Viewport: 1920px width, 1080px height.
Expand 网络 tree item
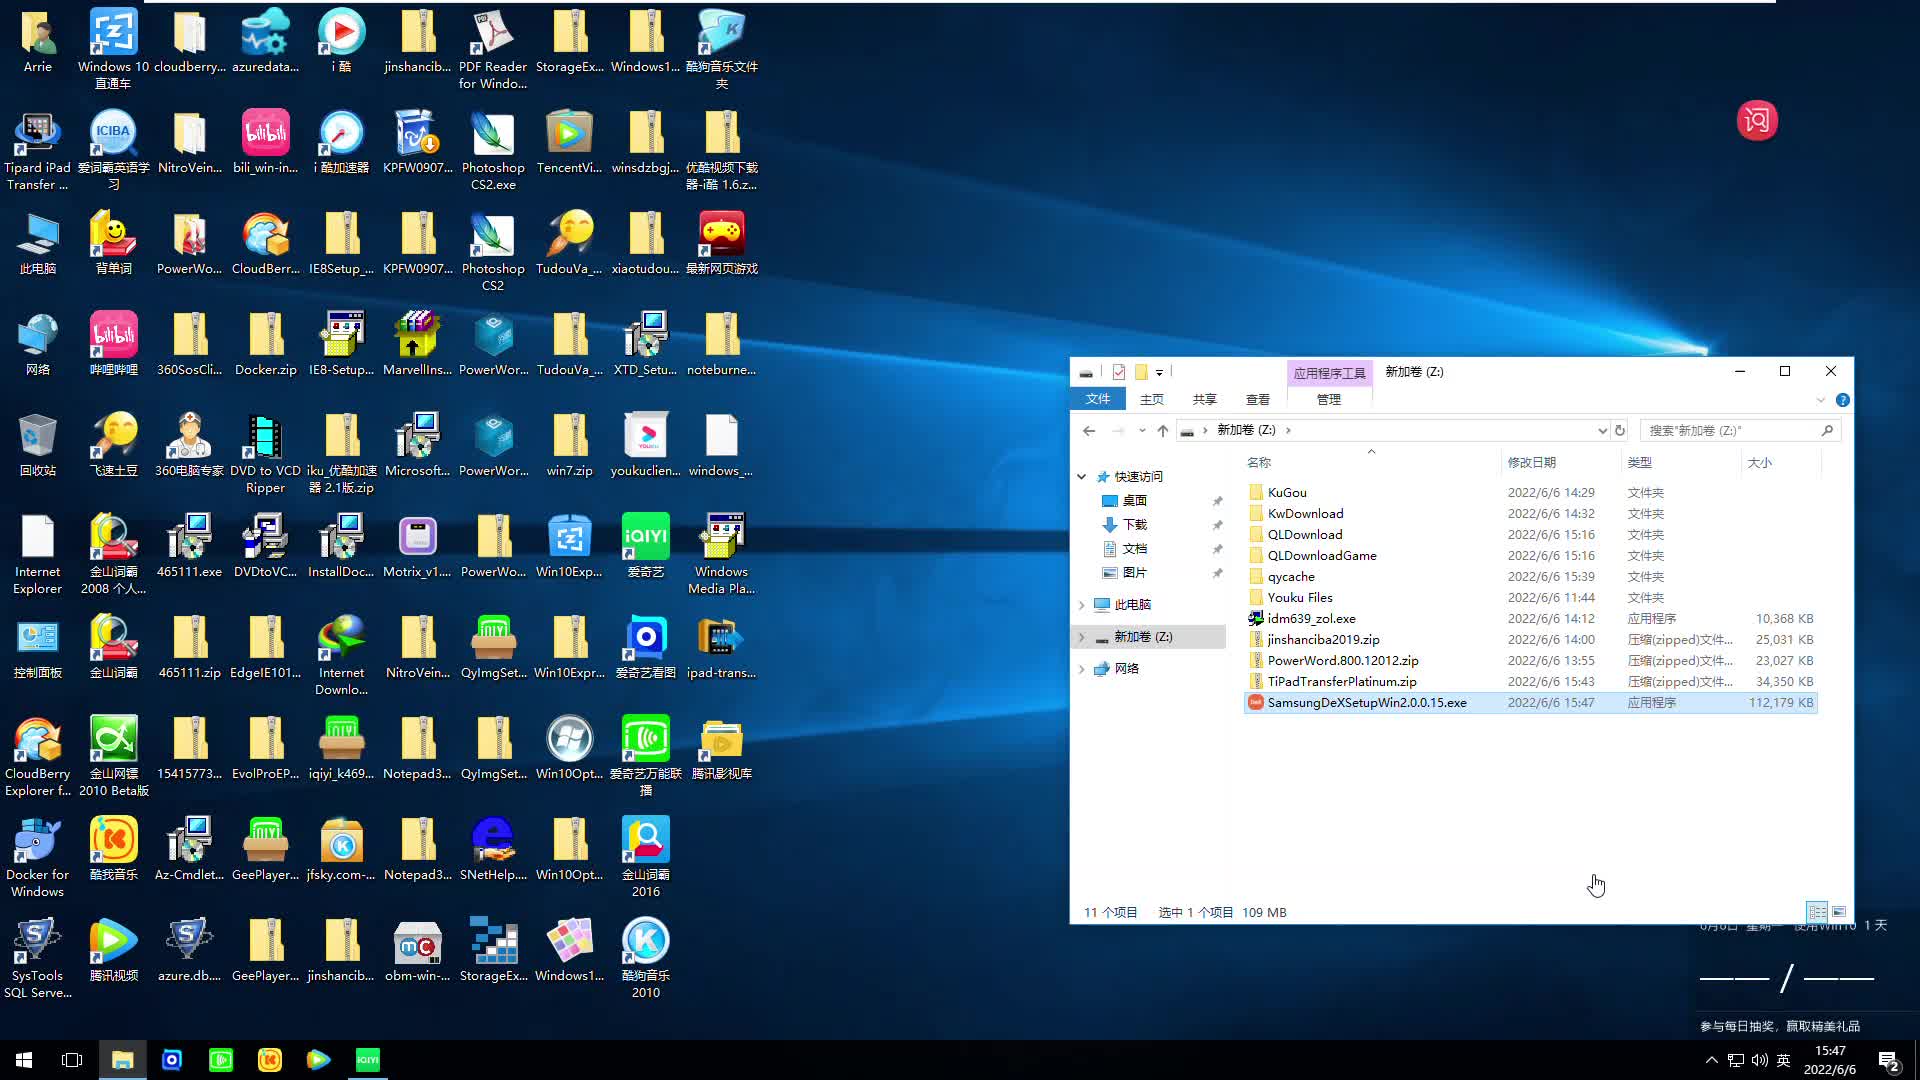click(x=1081, y=667)
